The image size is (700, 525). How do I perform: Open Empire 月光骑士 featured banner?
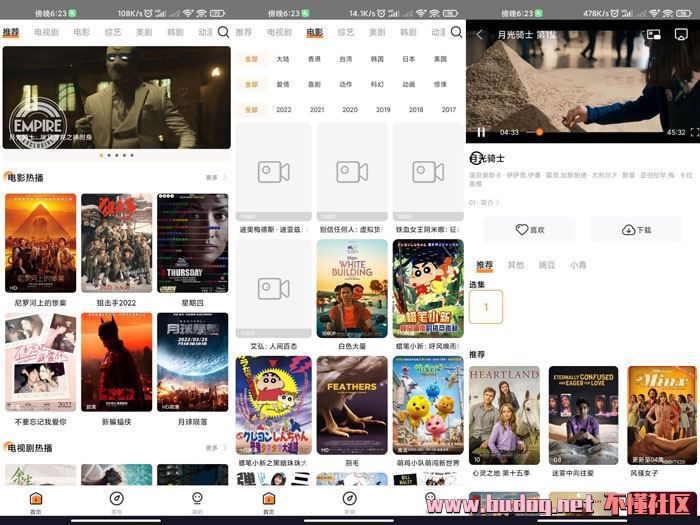click(x=117, y=97)
